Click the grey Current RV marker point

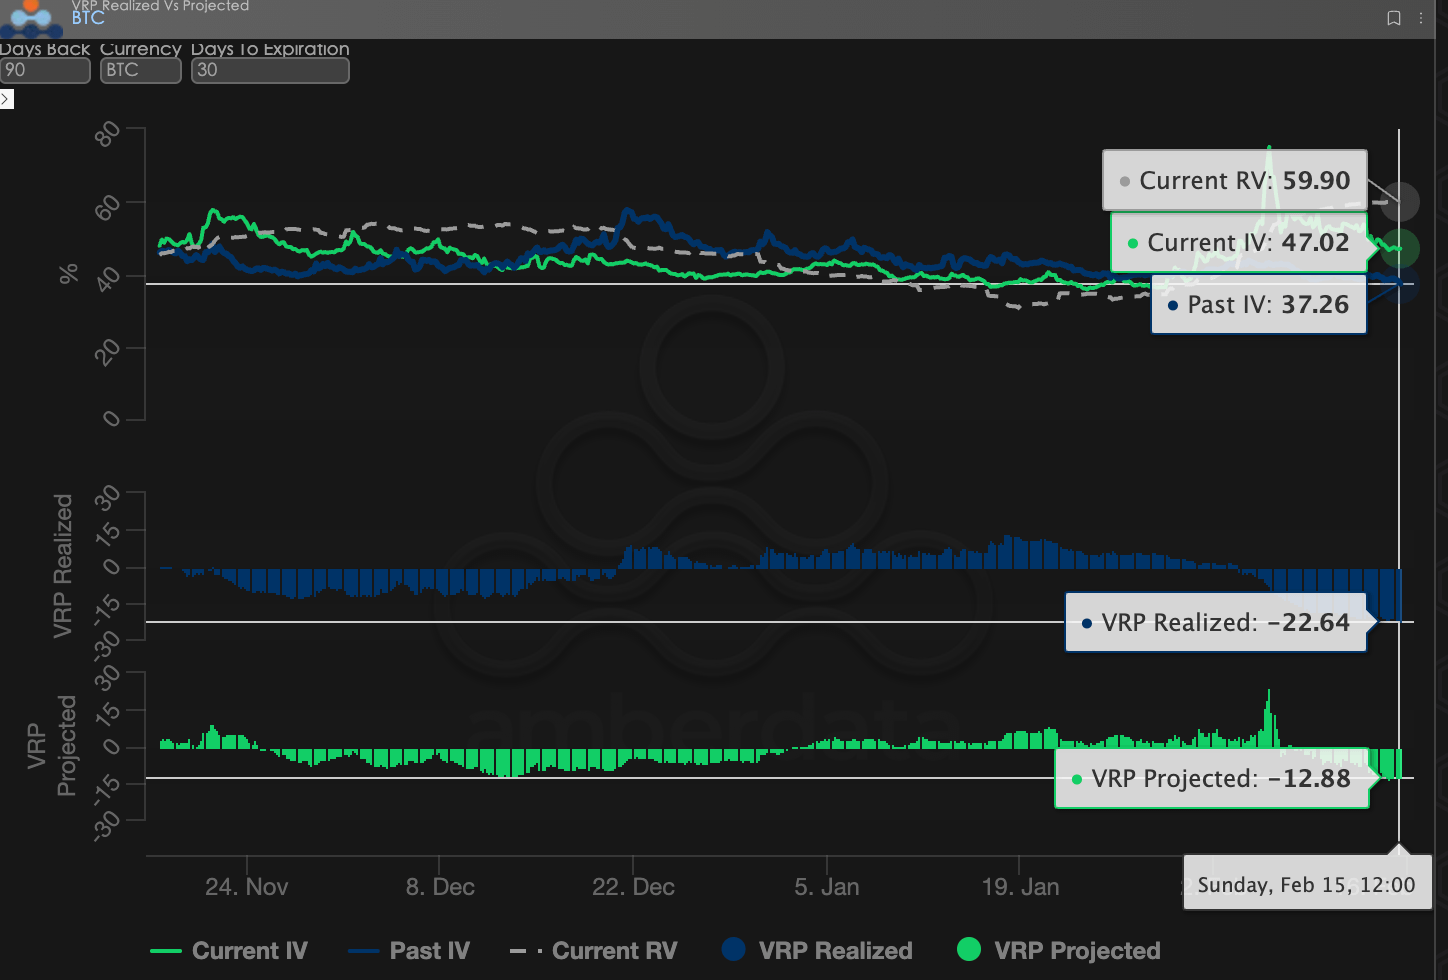click(x=1400, y=202)
